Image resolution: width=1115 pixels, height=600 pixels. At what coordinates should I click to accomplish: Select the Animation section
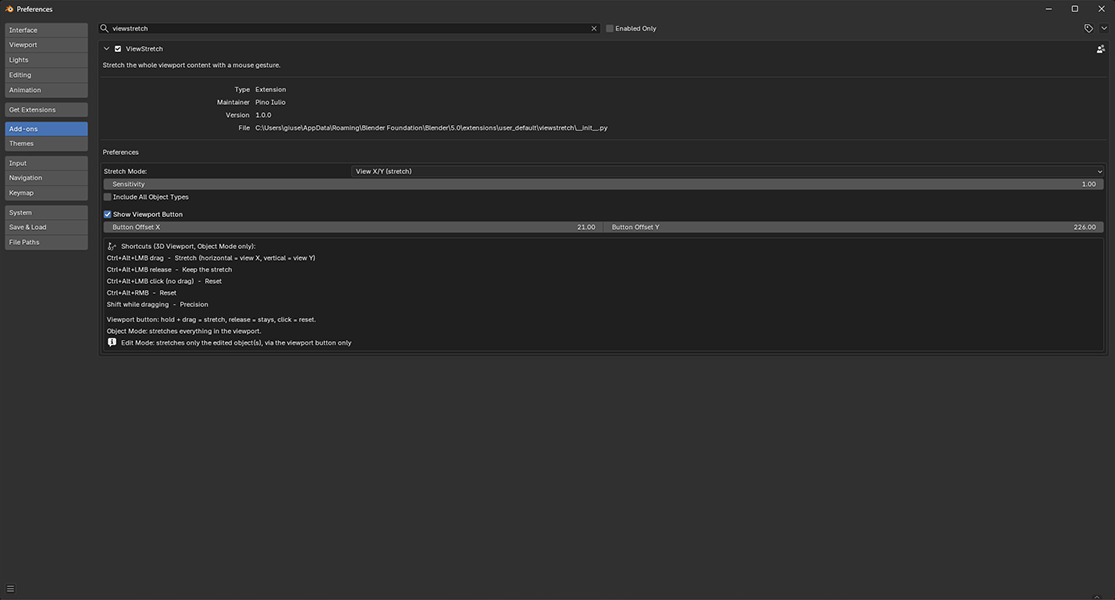46,90
